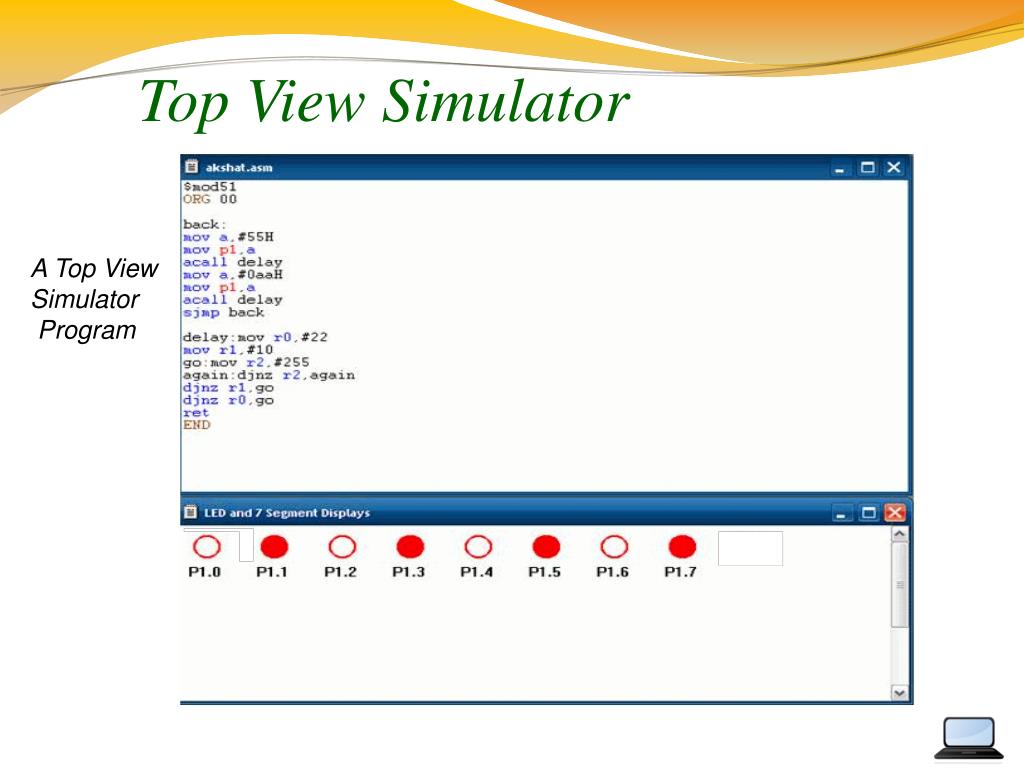Click the scroll down arrow in LED window

coord(899,693)
